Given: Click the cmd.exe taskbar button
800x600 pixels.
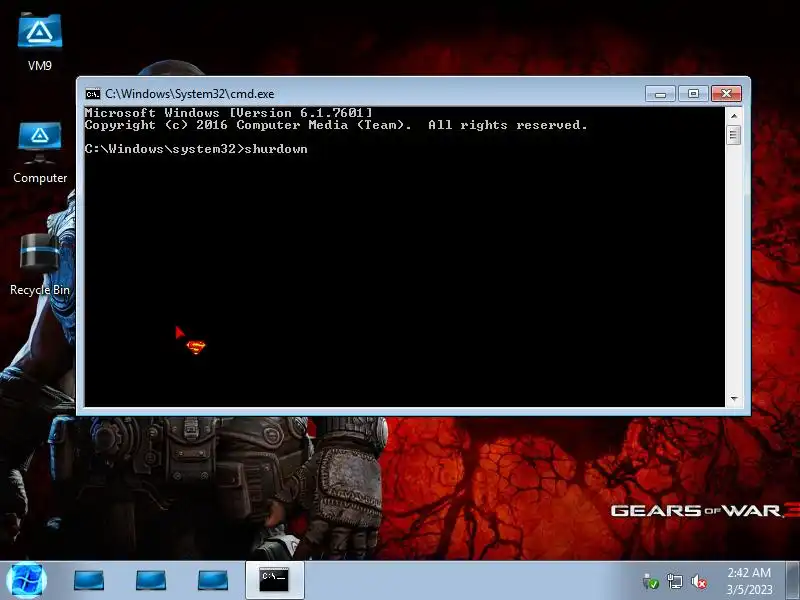Looking at the screenshot, I should (x=274, y=580).
